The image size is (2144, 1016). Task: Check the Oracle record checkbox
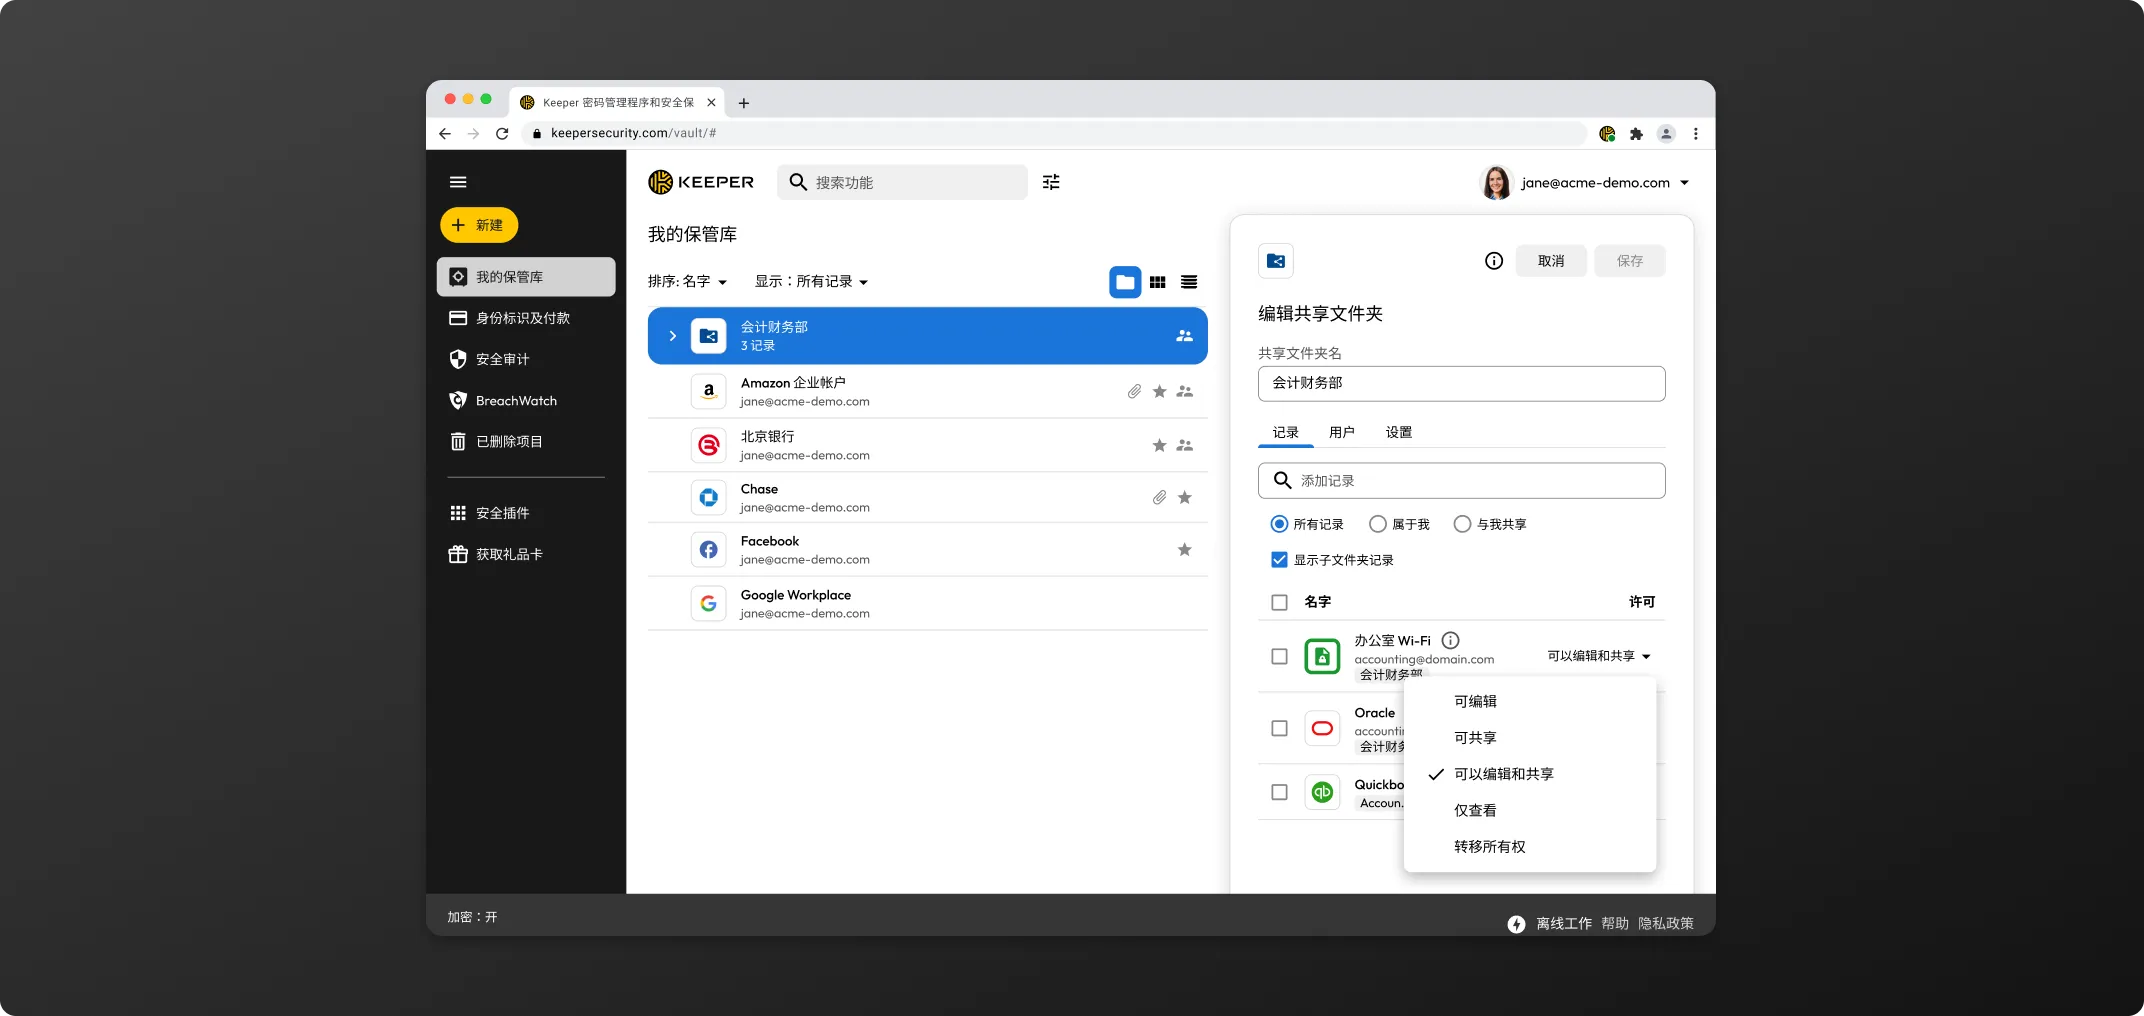pos(1279,728)
